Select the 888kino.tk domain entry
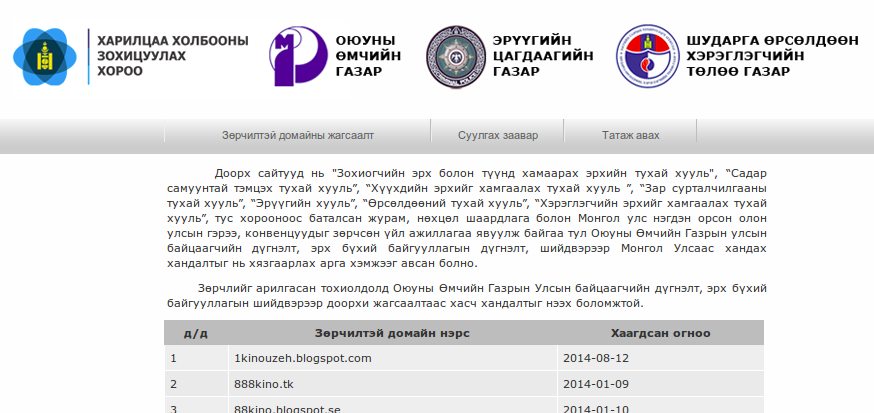This screenshot has height=413, width=874. [x=263, y=384]
